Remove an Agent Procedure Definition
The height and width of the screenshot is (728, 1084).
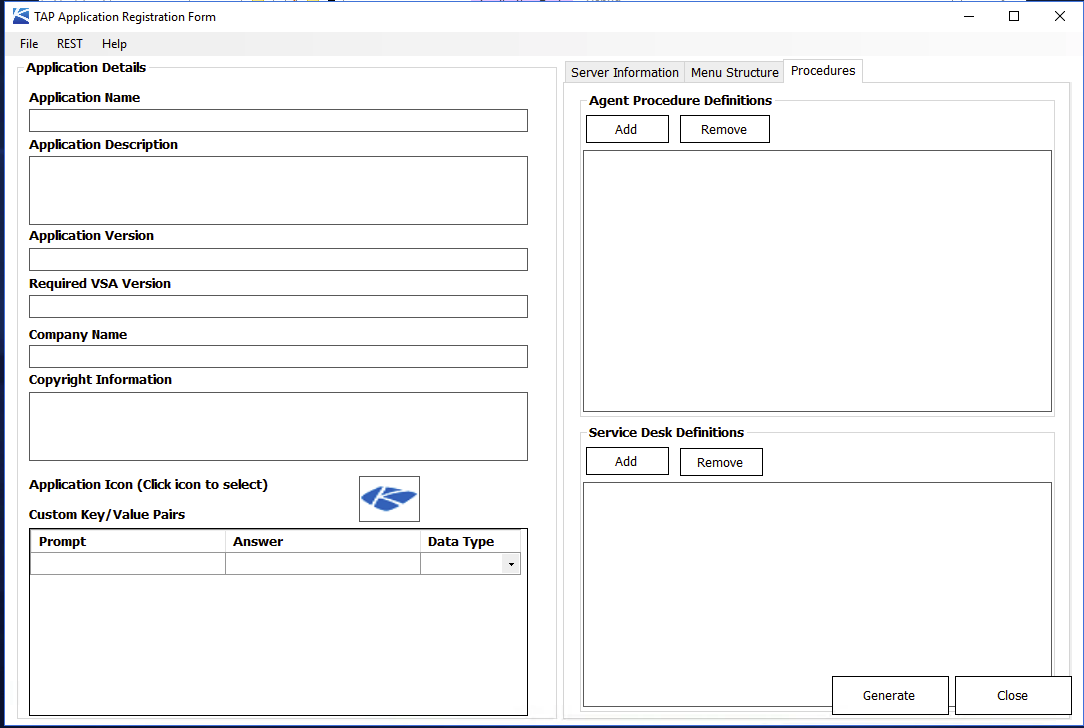click(725, 129)
